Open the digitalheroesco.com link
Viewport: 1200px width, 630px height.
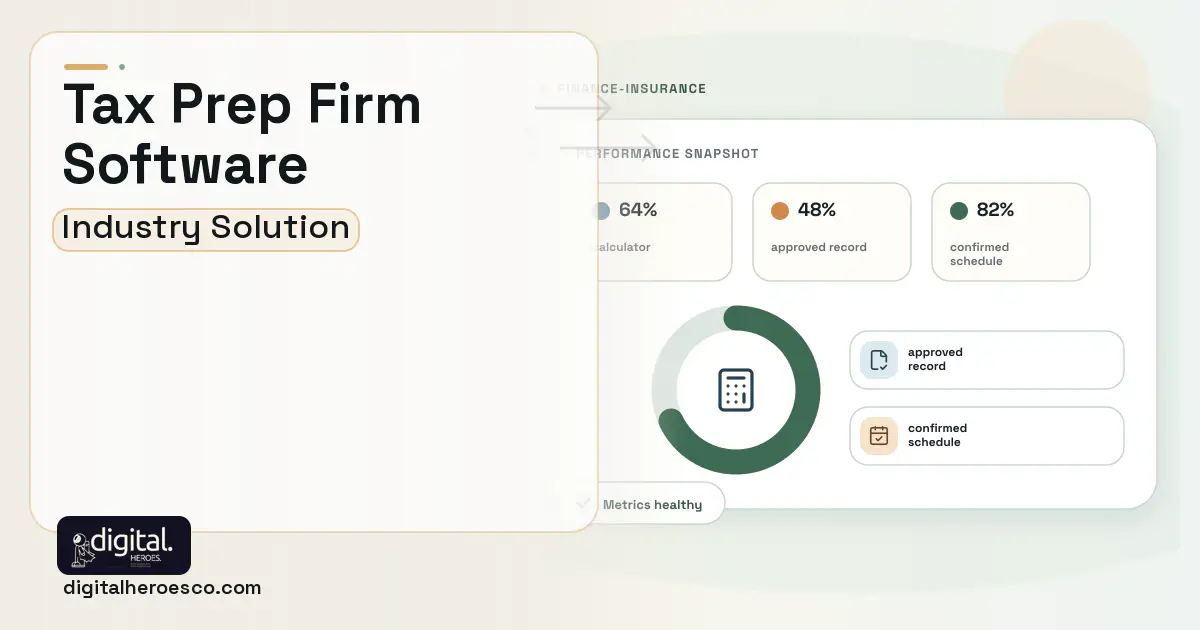pos(162,588)
